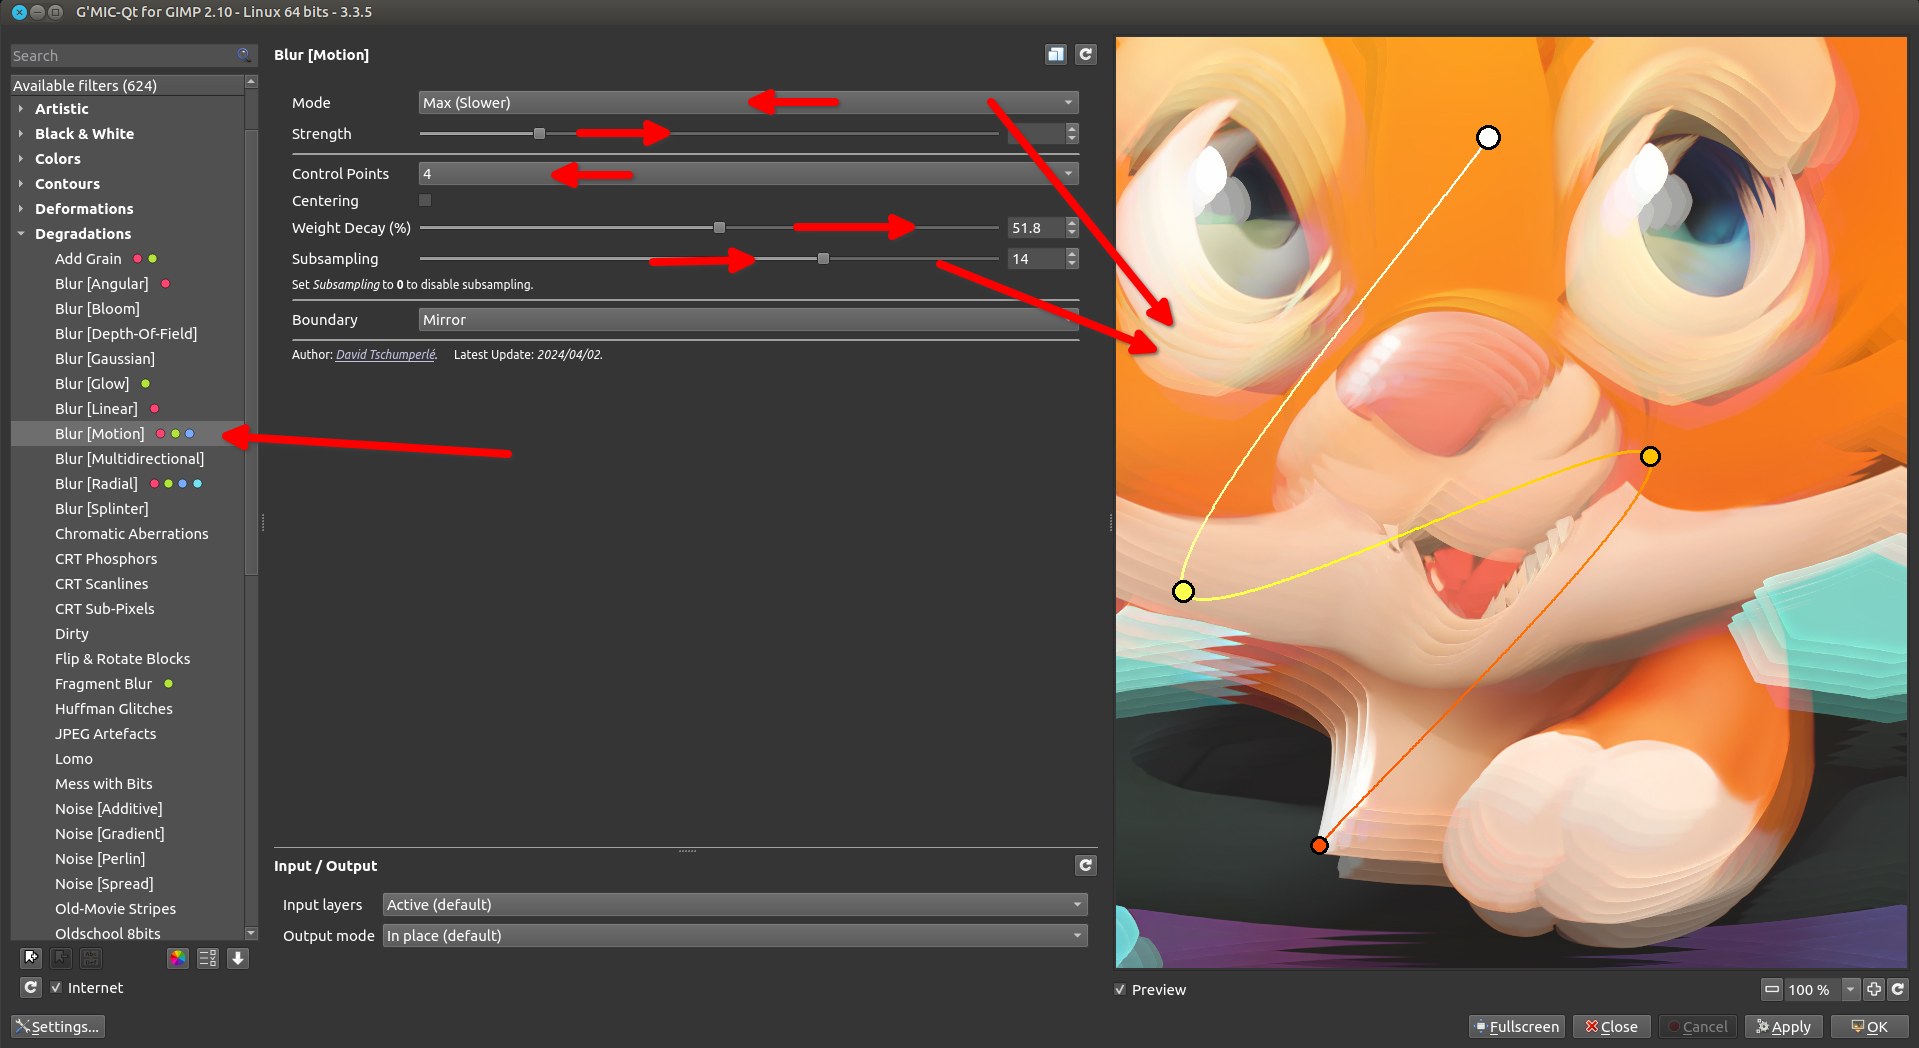Click the yellow control point at left
The height and width of the screenshot is (1048, 1919).
click(1183, 591)
